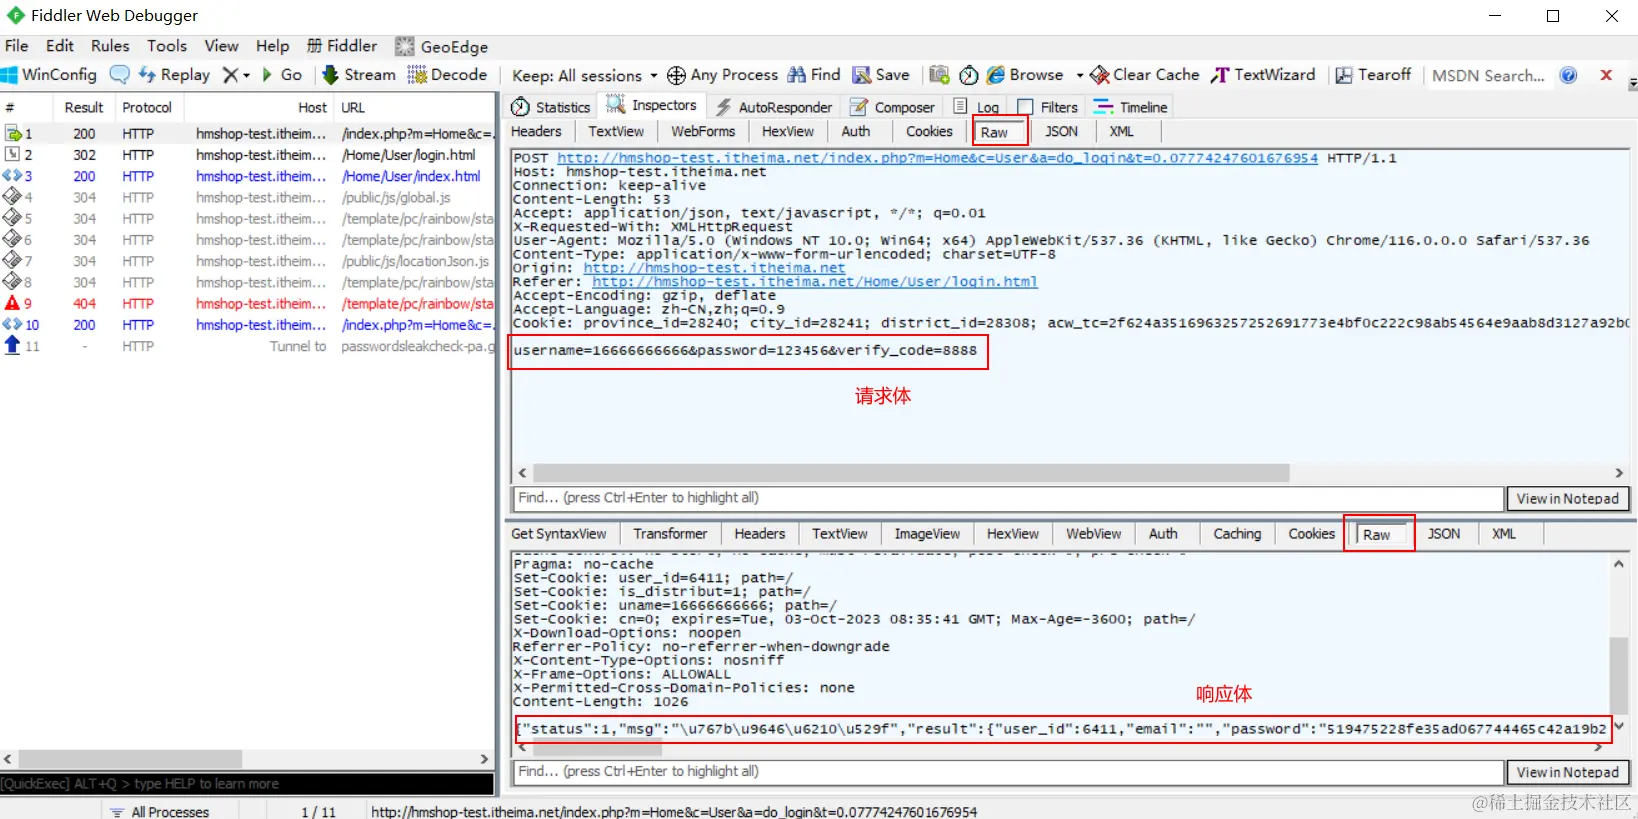Toggle Stream mode on toolbar
The width and height of the screenshot is (1638, 819).
(359, 75)
